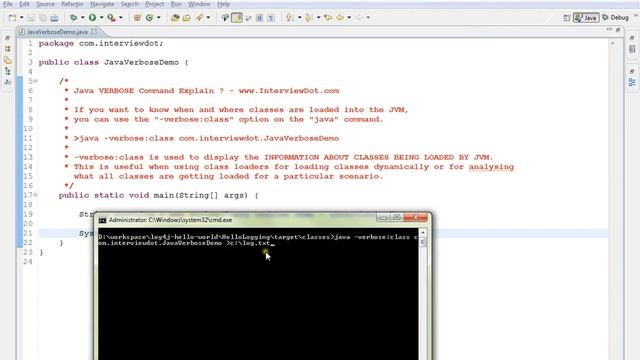Open the Type Hierarchy sidebar icon
The image size is (640, 360).
point(8,71)
